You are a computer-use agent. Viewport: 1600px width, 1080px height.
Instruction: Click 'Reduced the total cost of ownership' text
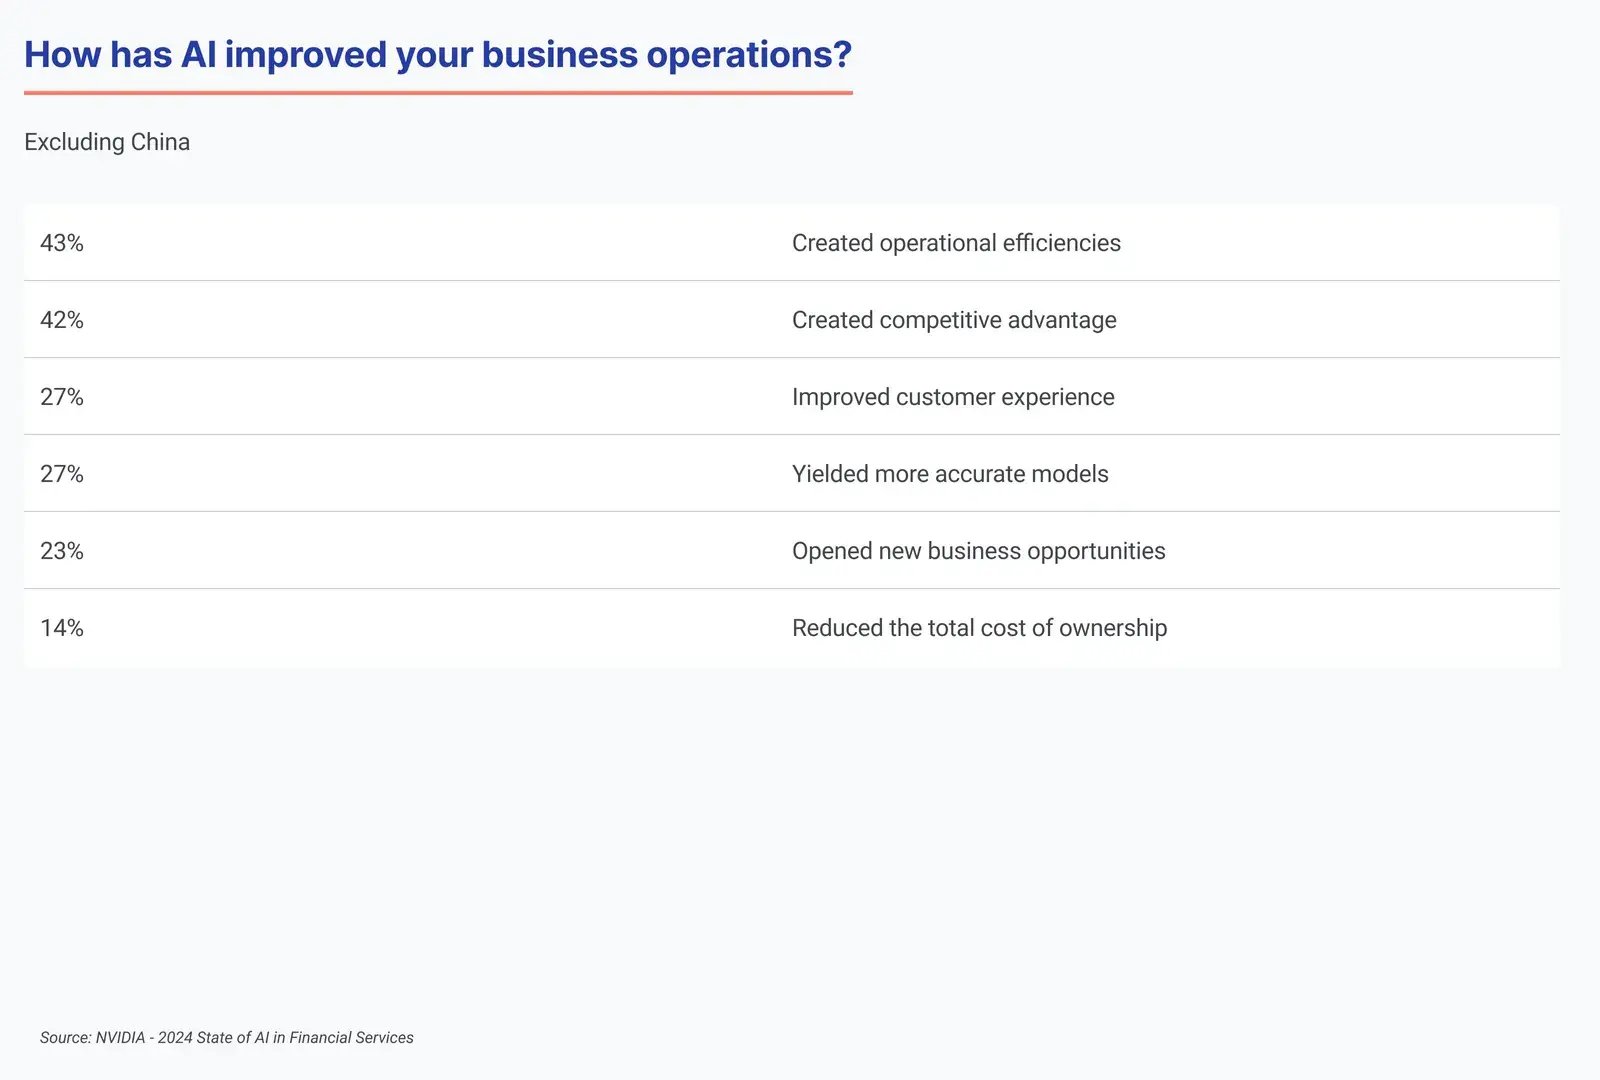point(980,628)
